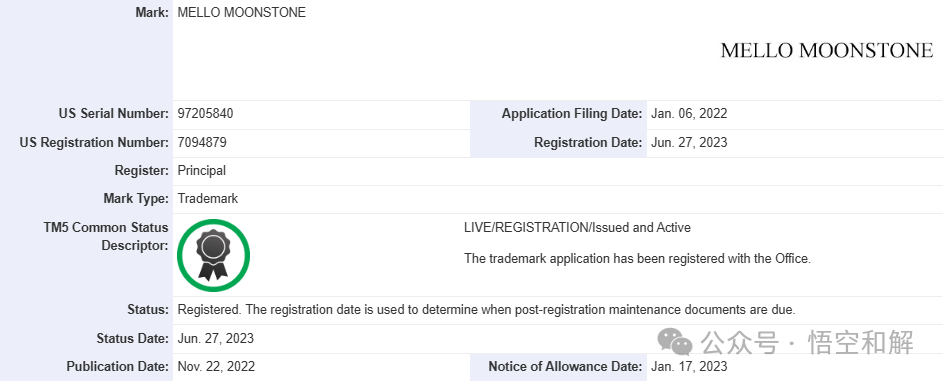The height and width of the screenshot is (381, 944).
Task: Click the green registered ribbon status icon
Action: tap(213, 255)
